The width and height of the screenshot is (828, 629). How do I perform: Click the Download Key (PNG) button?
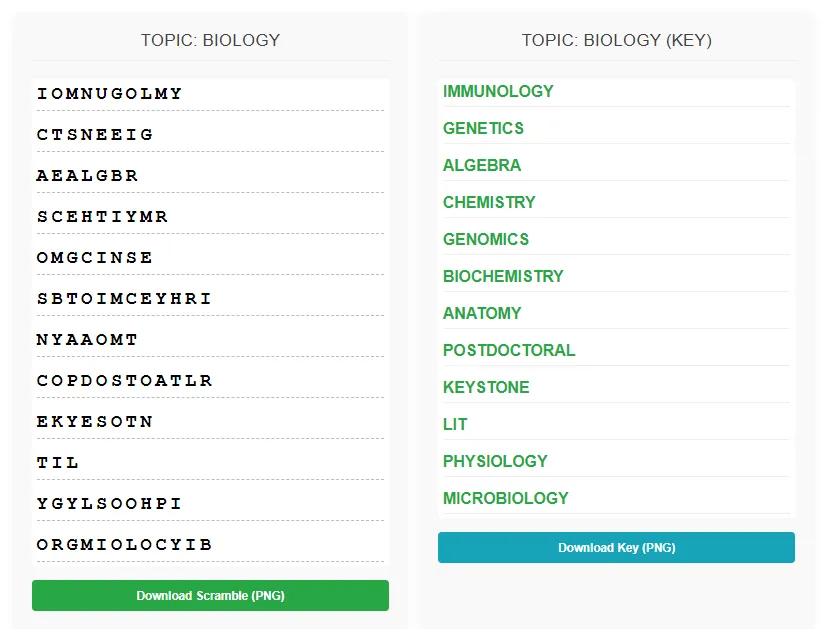point(616,547)
